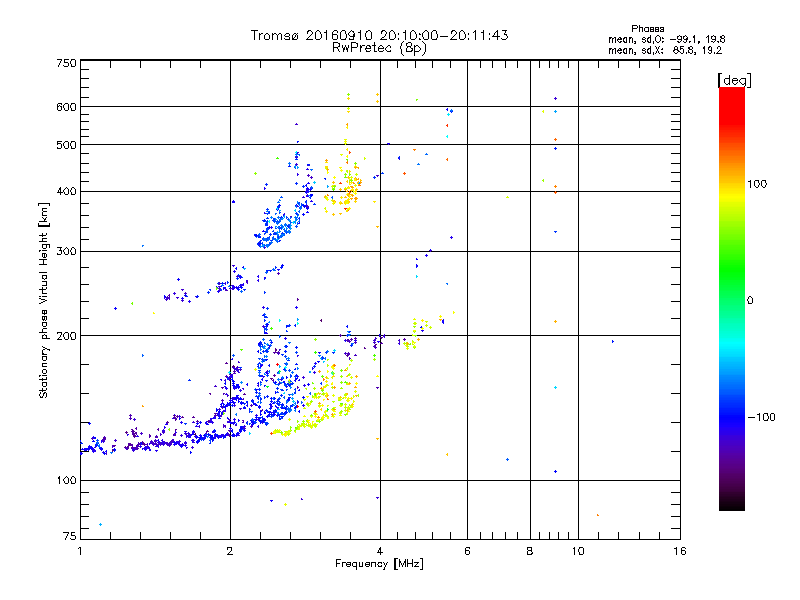Click the x-axis tick label '4'

(380, 551)
